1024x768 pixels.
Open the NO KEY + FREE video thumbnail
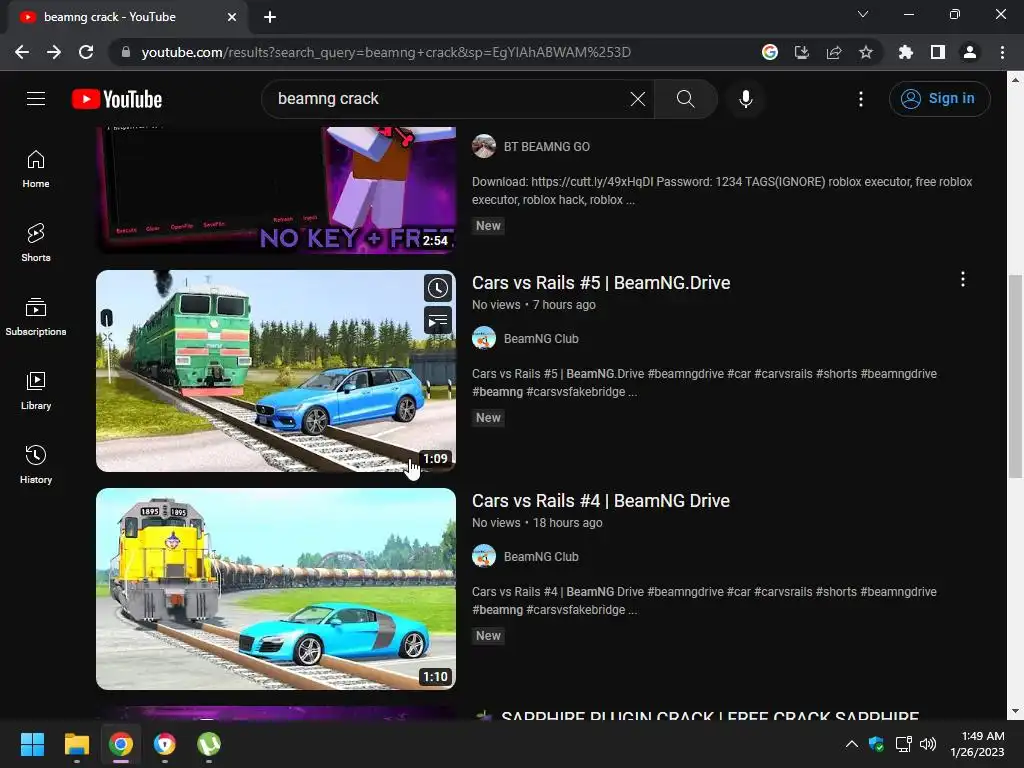point(276,189)
